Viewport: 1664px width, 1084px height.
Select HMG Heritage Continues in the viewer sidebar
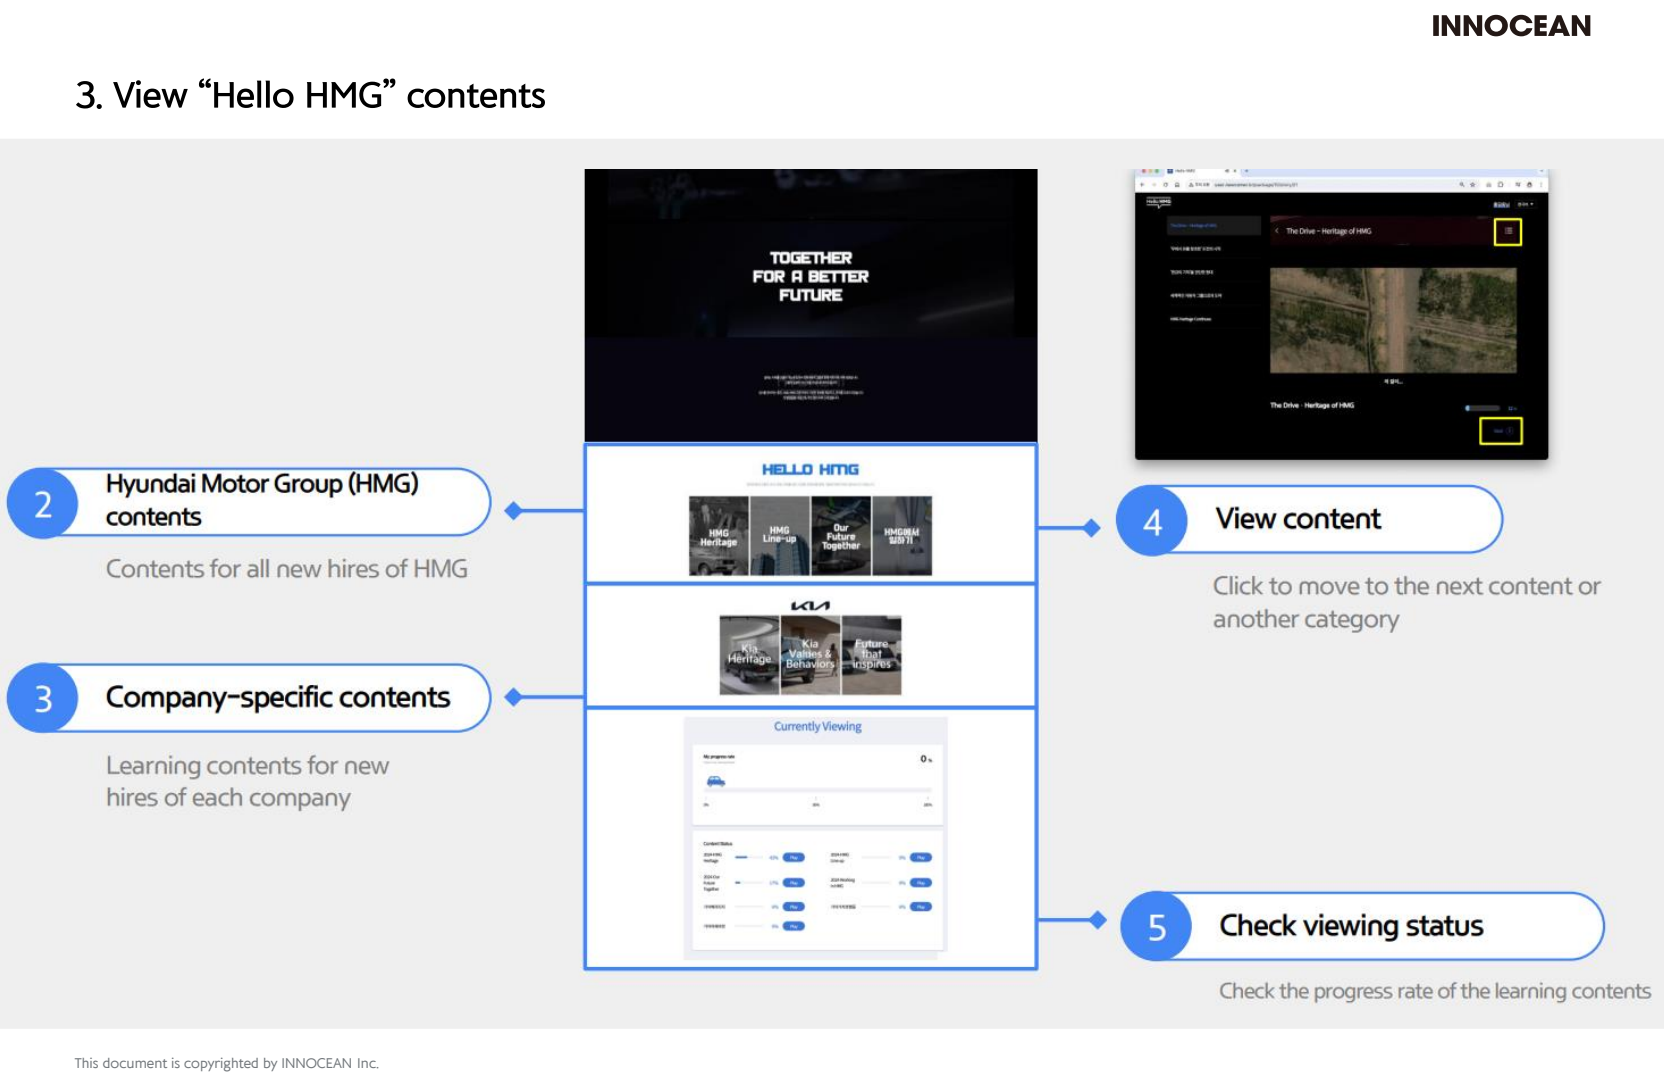(1191, 319)
